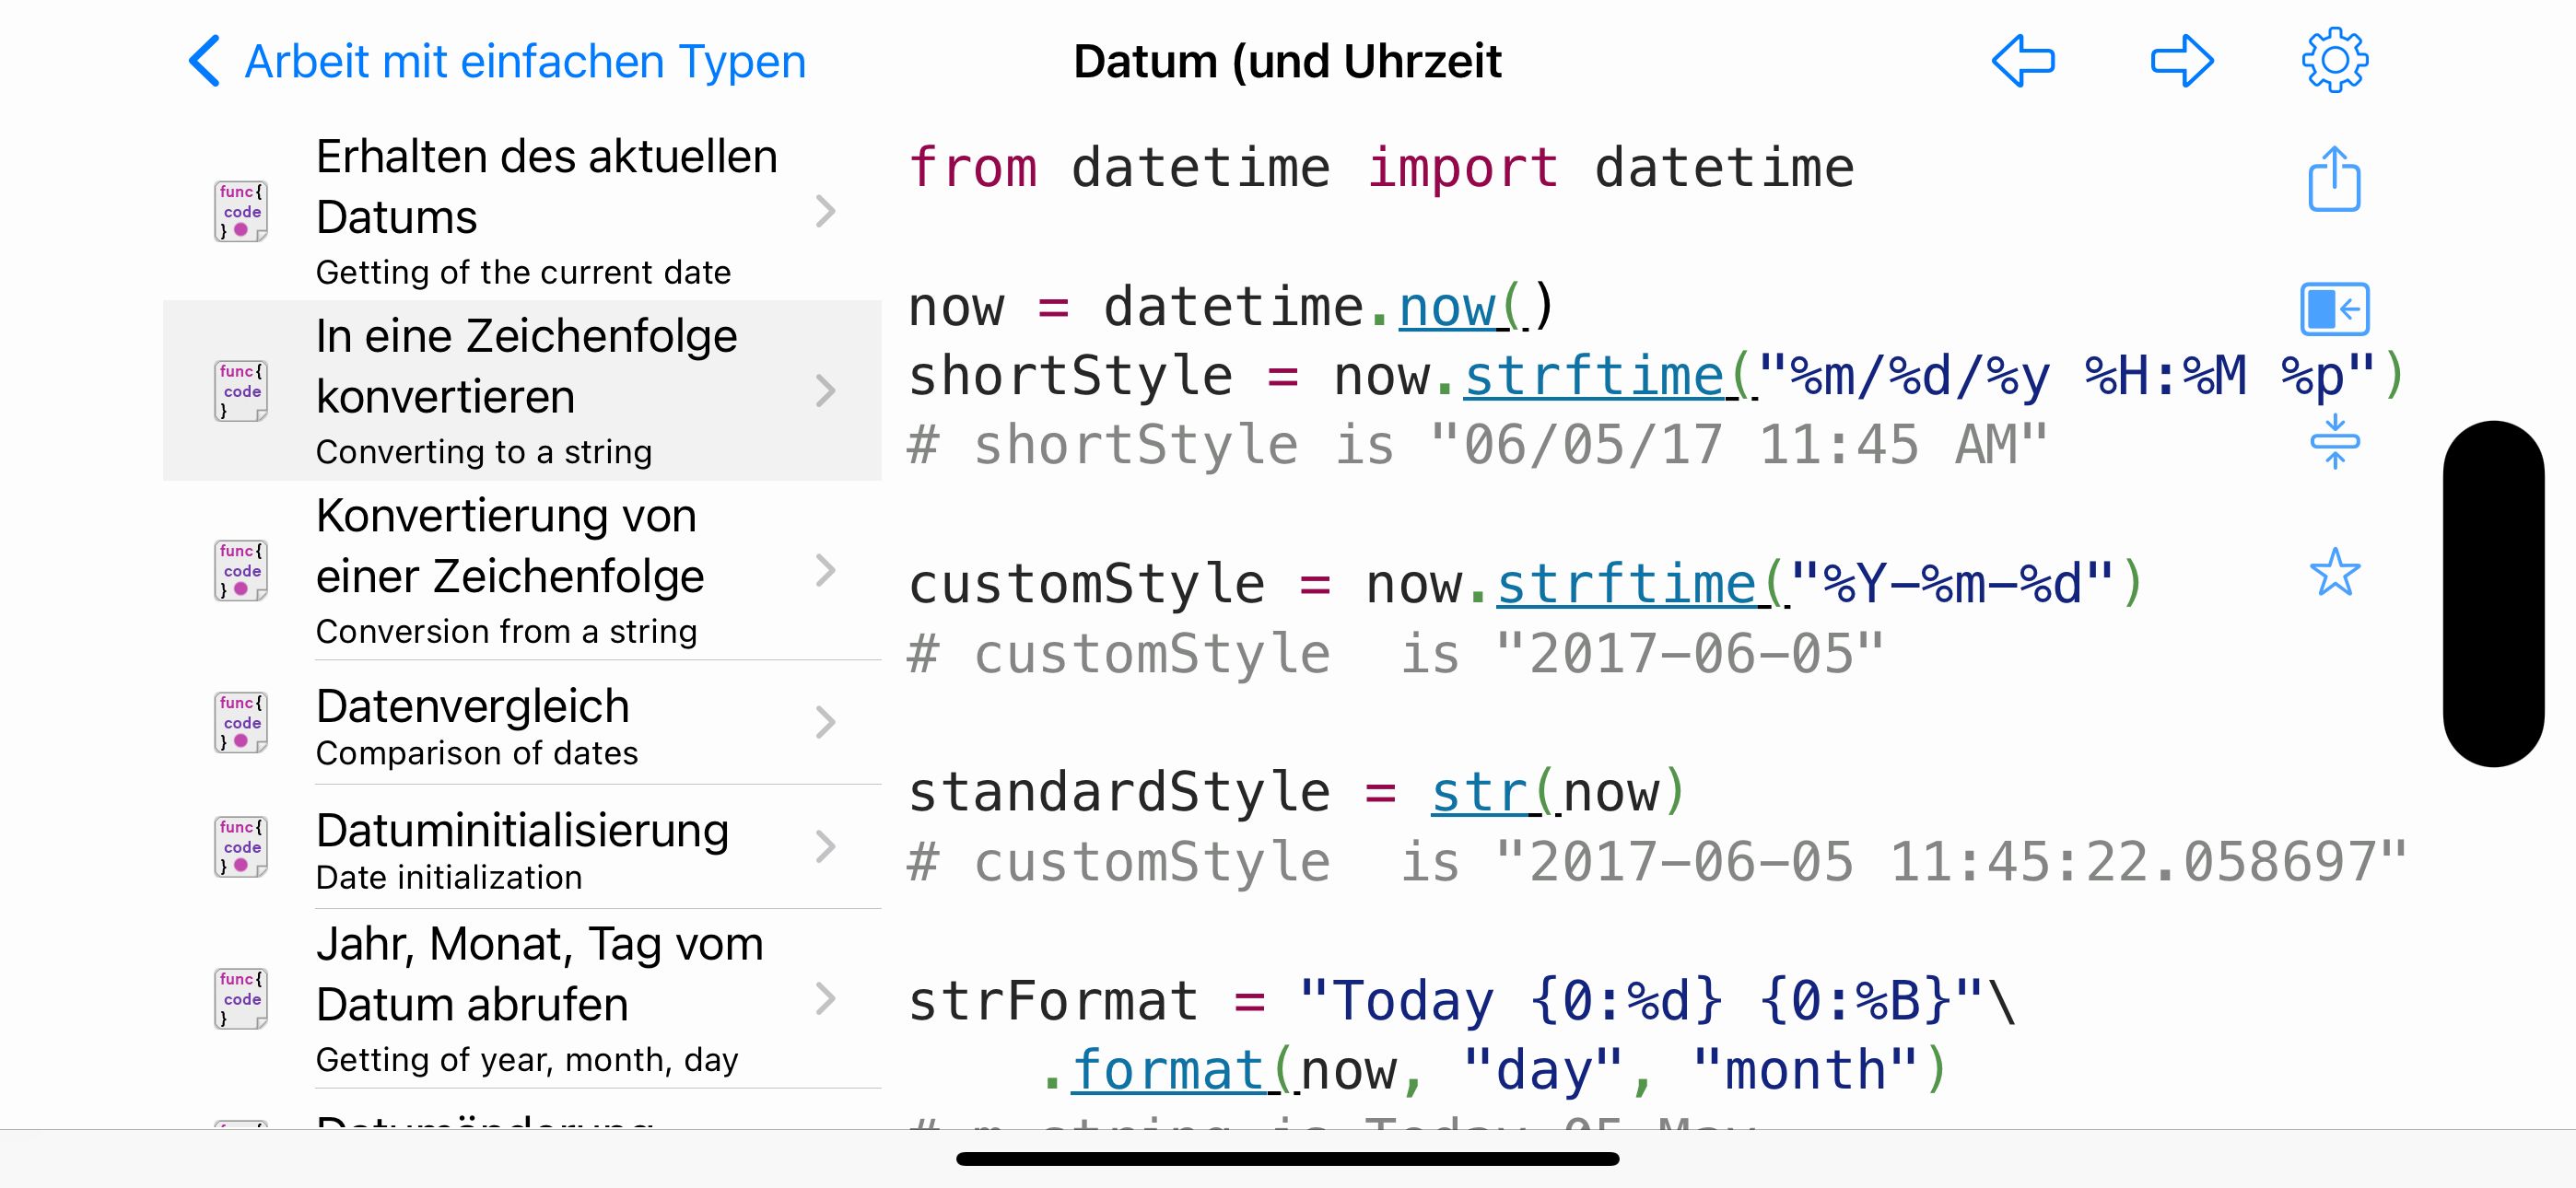Follow the str( link in standardStyle line

coord(1495,793)
